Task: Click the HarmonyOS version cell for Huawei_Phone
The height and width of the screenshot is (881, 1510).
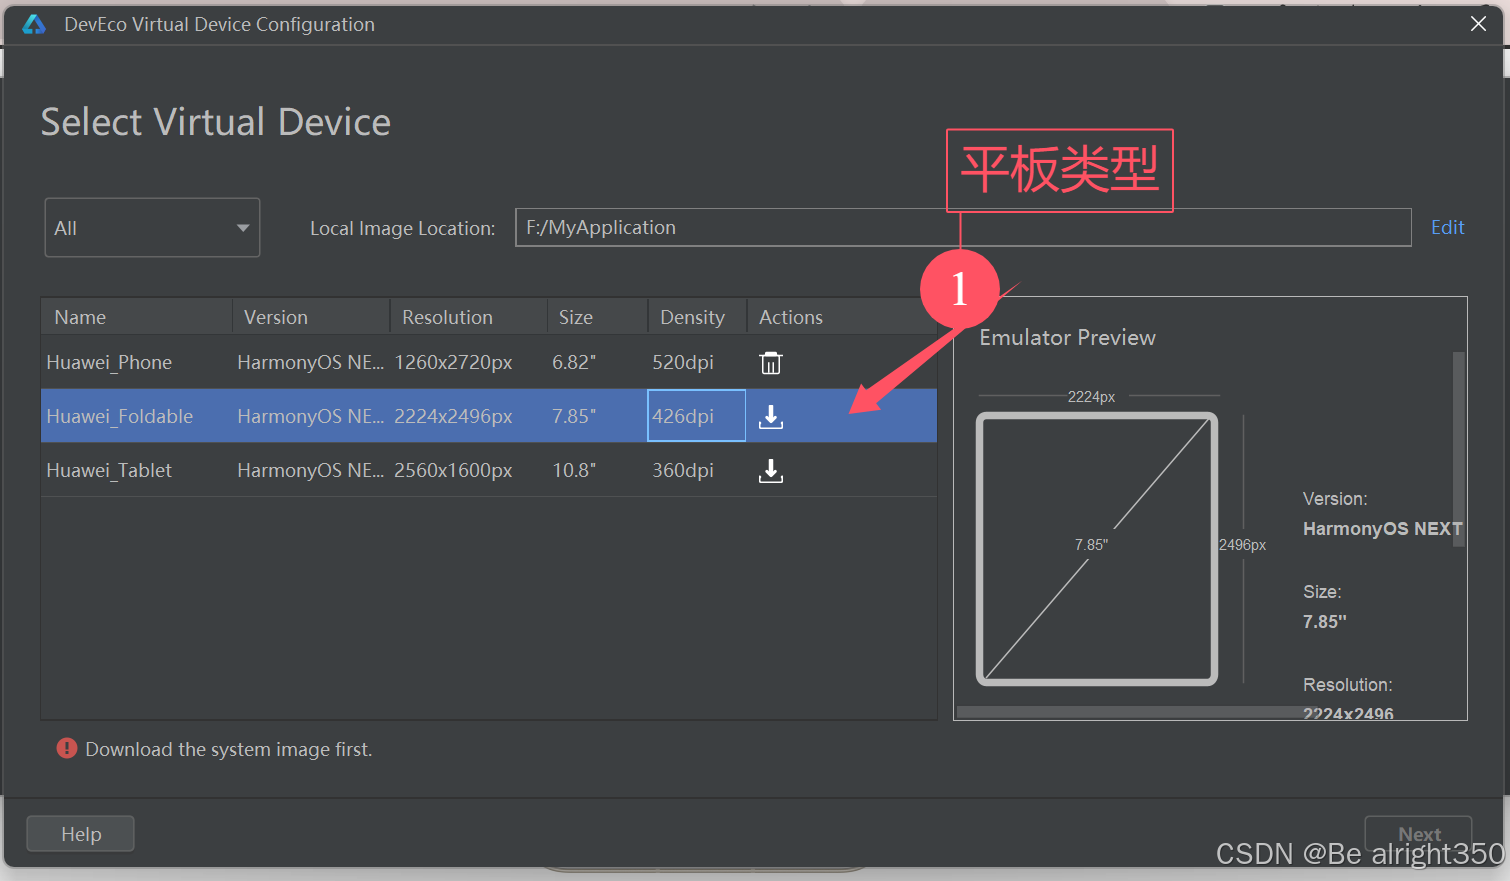Action: [310, 362]
